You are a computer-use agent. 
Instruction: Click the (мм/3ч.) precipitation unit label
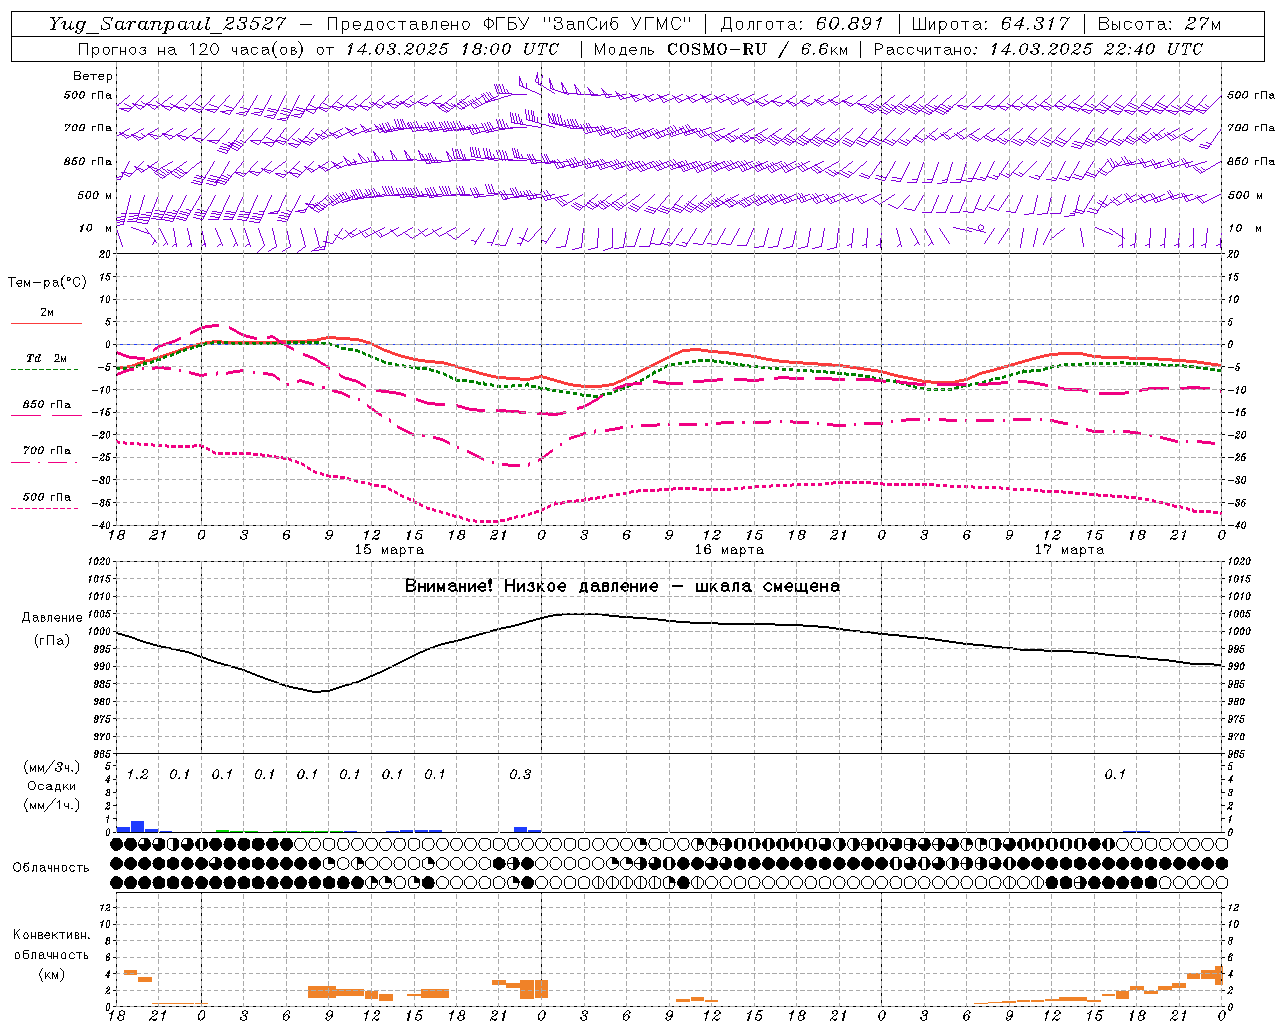52,767
